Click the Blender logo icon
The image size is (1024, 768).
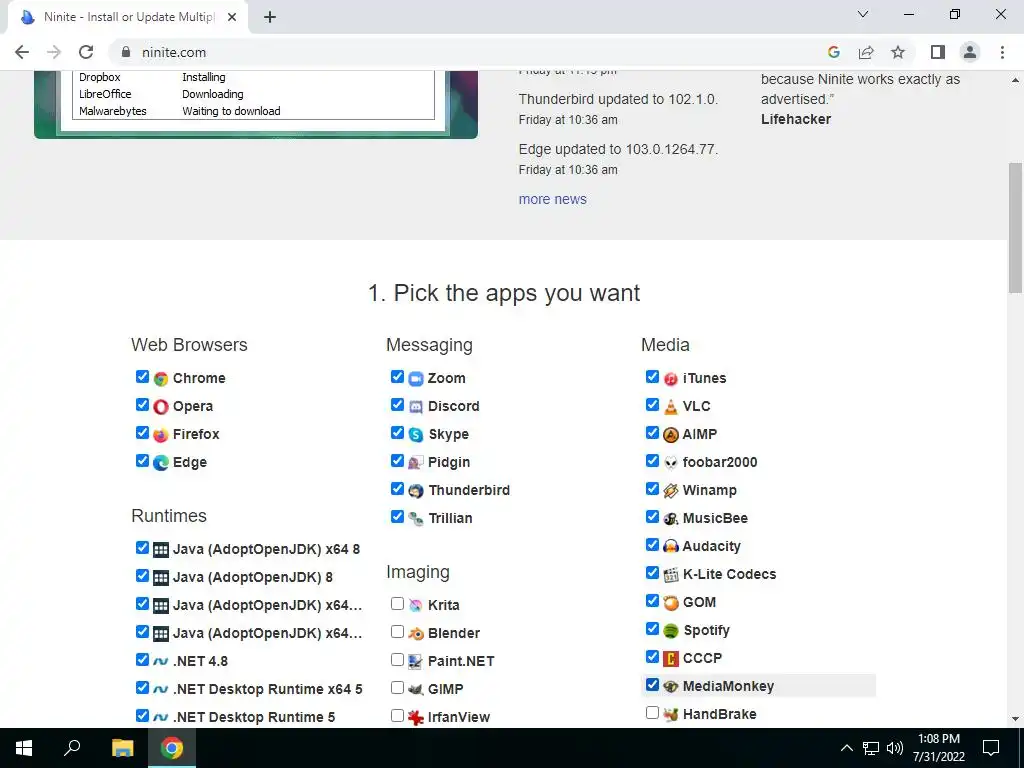(416, 633)
